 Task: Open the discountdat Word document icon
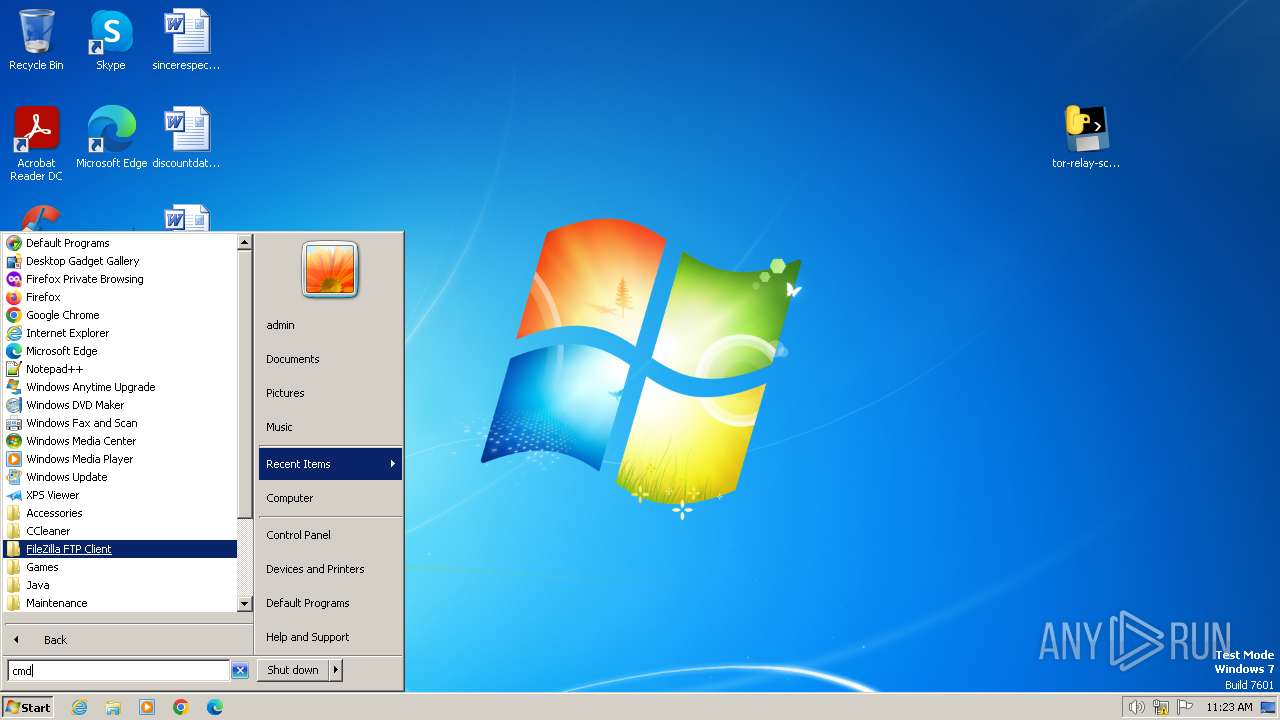(x=186, y=137)
